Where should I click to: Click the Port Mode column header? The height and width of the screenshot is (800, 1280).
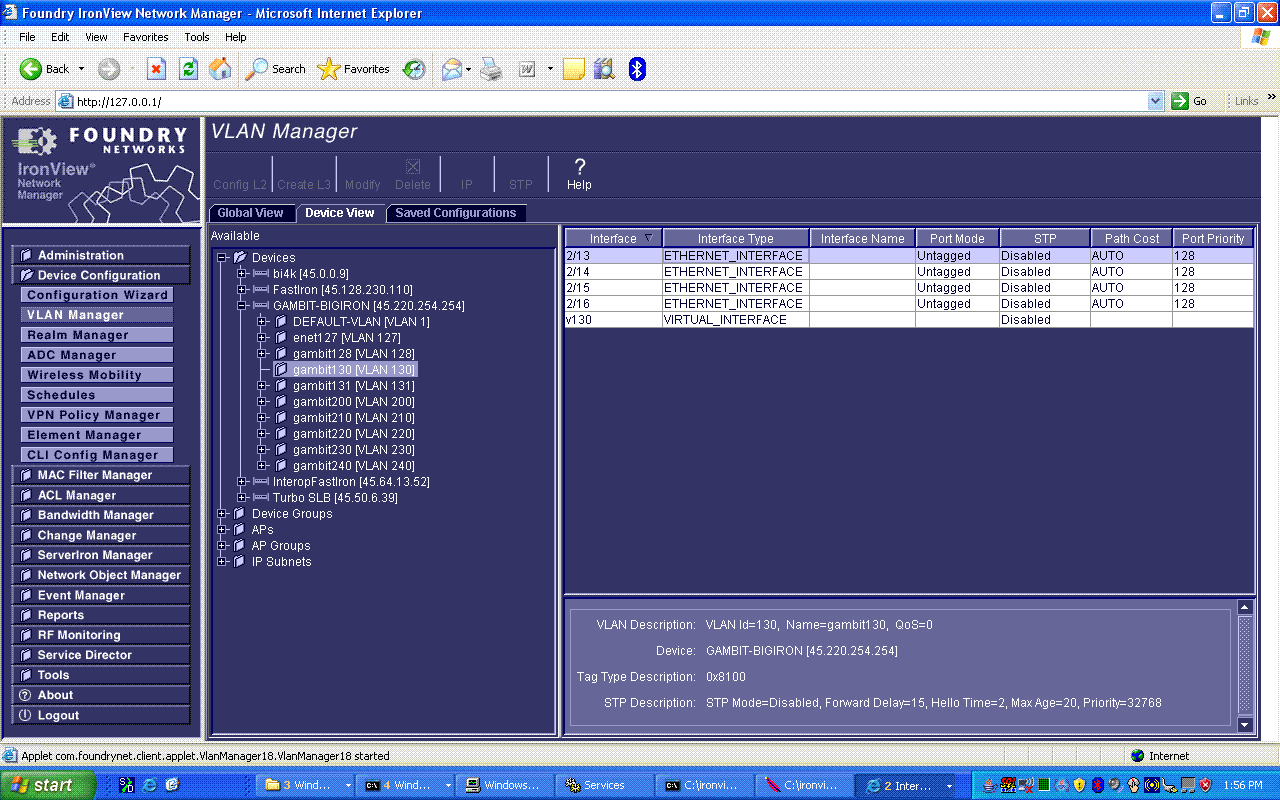[957, 238]
